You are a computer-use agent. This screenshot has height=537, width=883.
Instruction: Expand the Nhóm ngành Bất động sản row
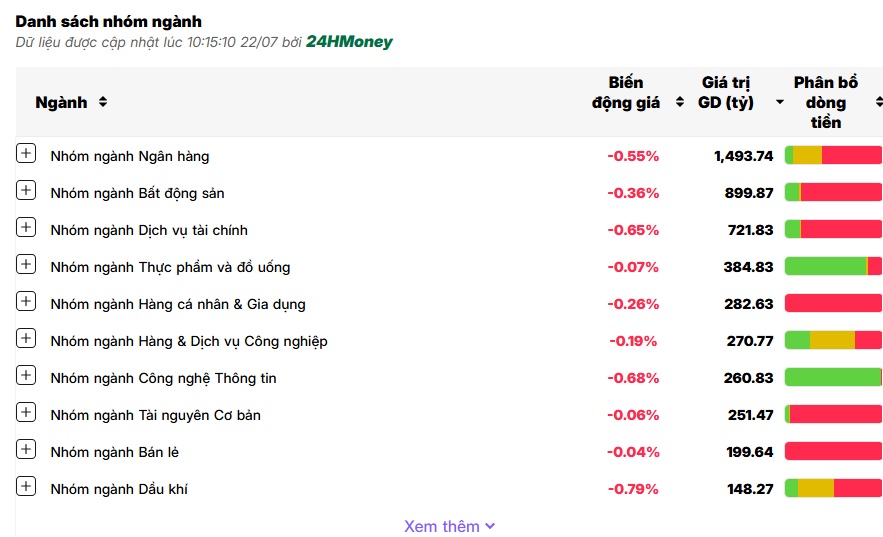click(x=26, y=190)
